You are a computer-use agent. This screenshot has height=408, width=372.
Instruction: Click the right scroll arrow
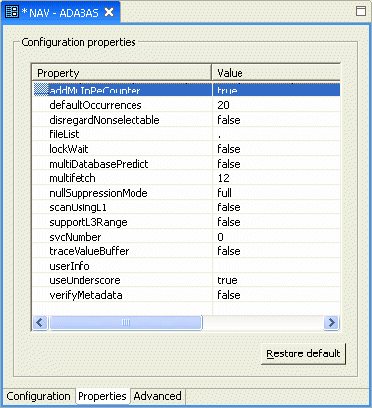tap(331, 322)
